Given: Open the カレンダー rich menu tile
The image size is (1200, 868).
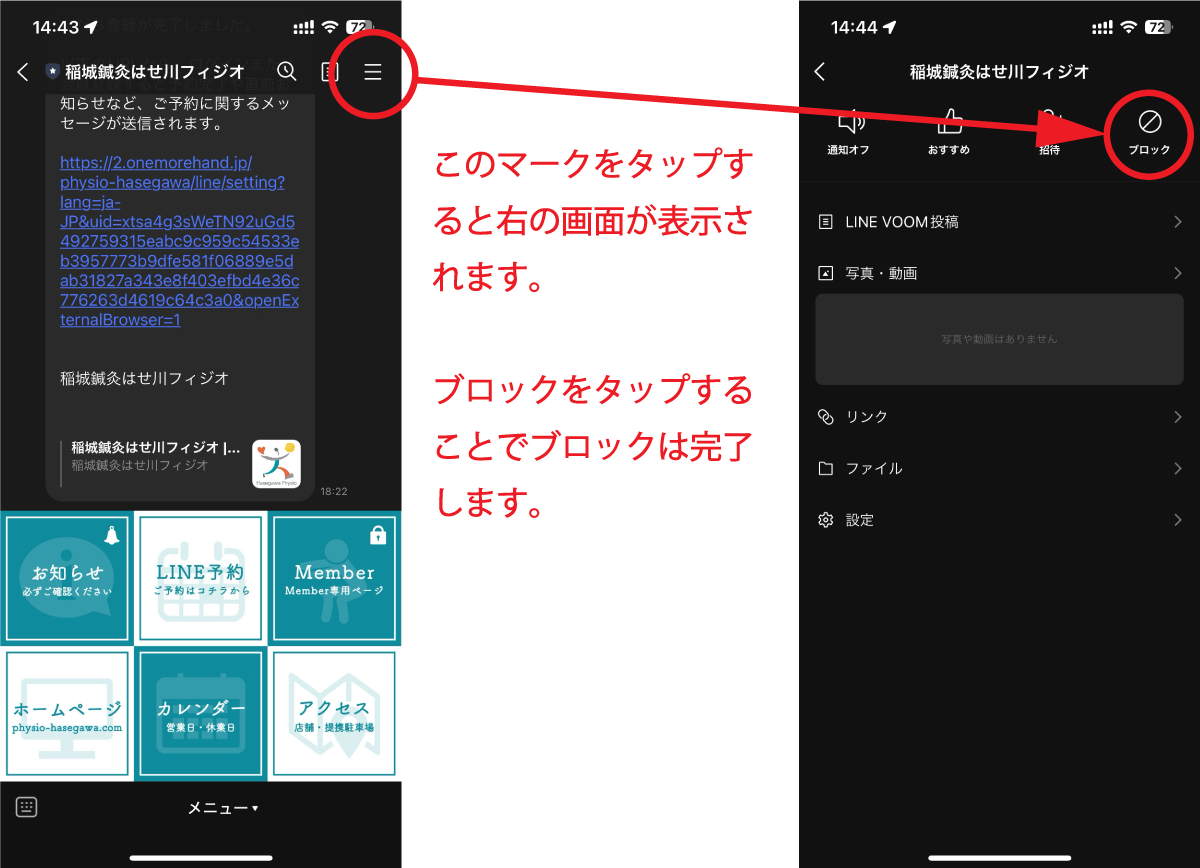Looking at the screenshot, I should click(x=201, y=714).
